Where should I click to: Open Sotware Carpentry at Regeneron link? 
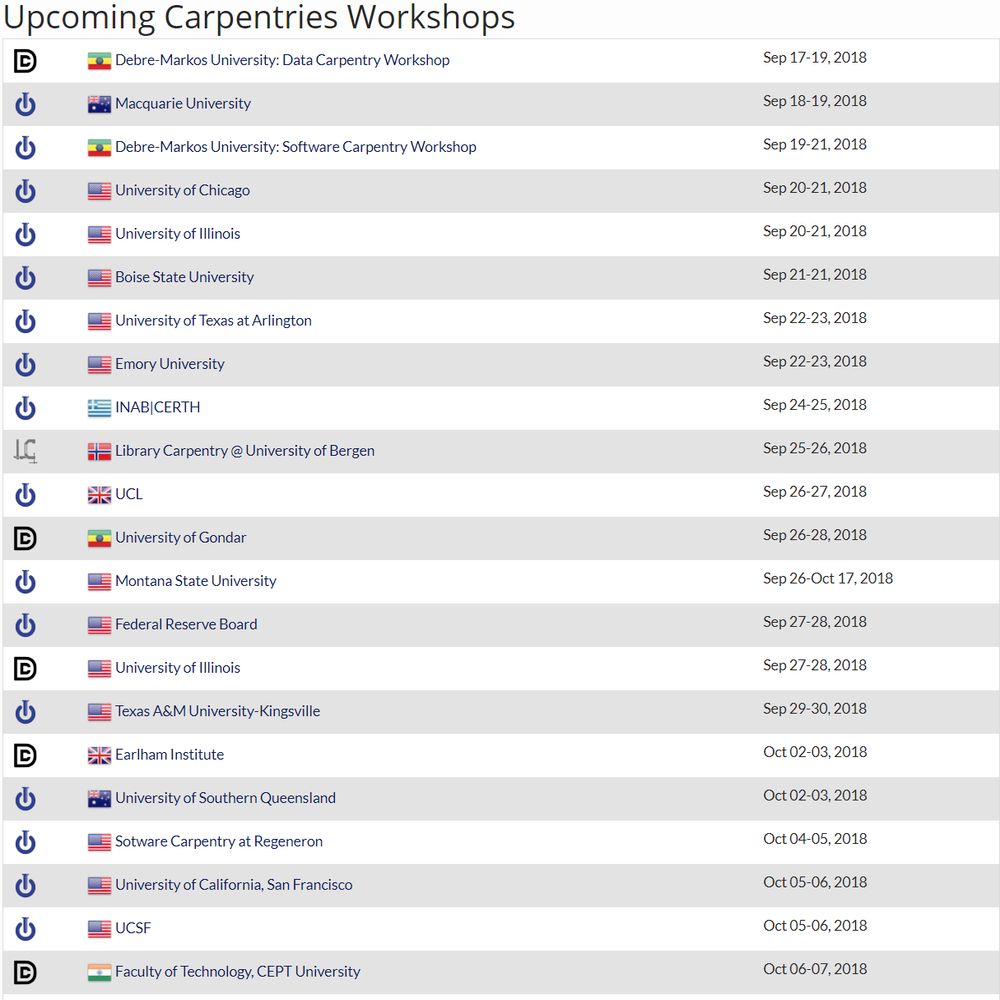pyautogui.click(x=219, y=841)
